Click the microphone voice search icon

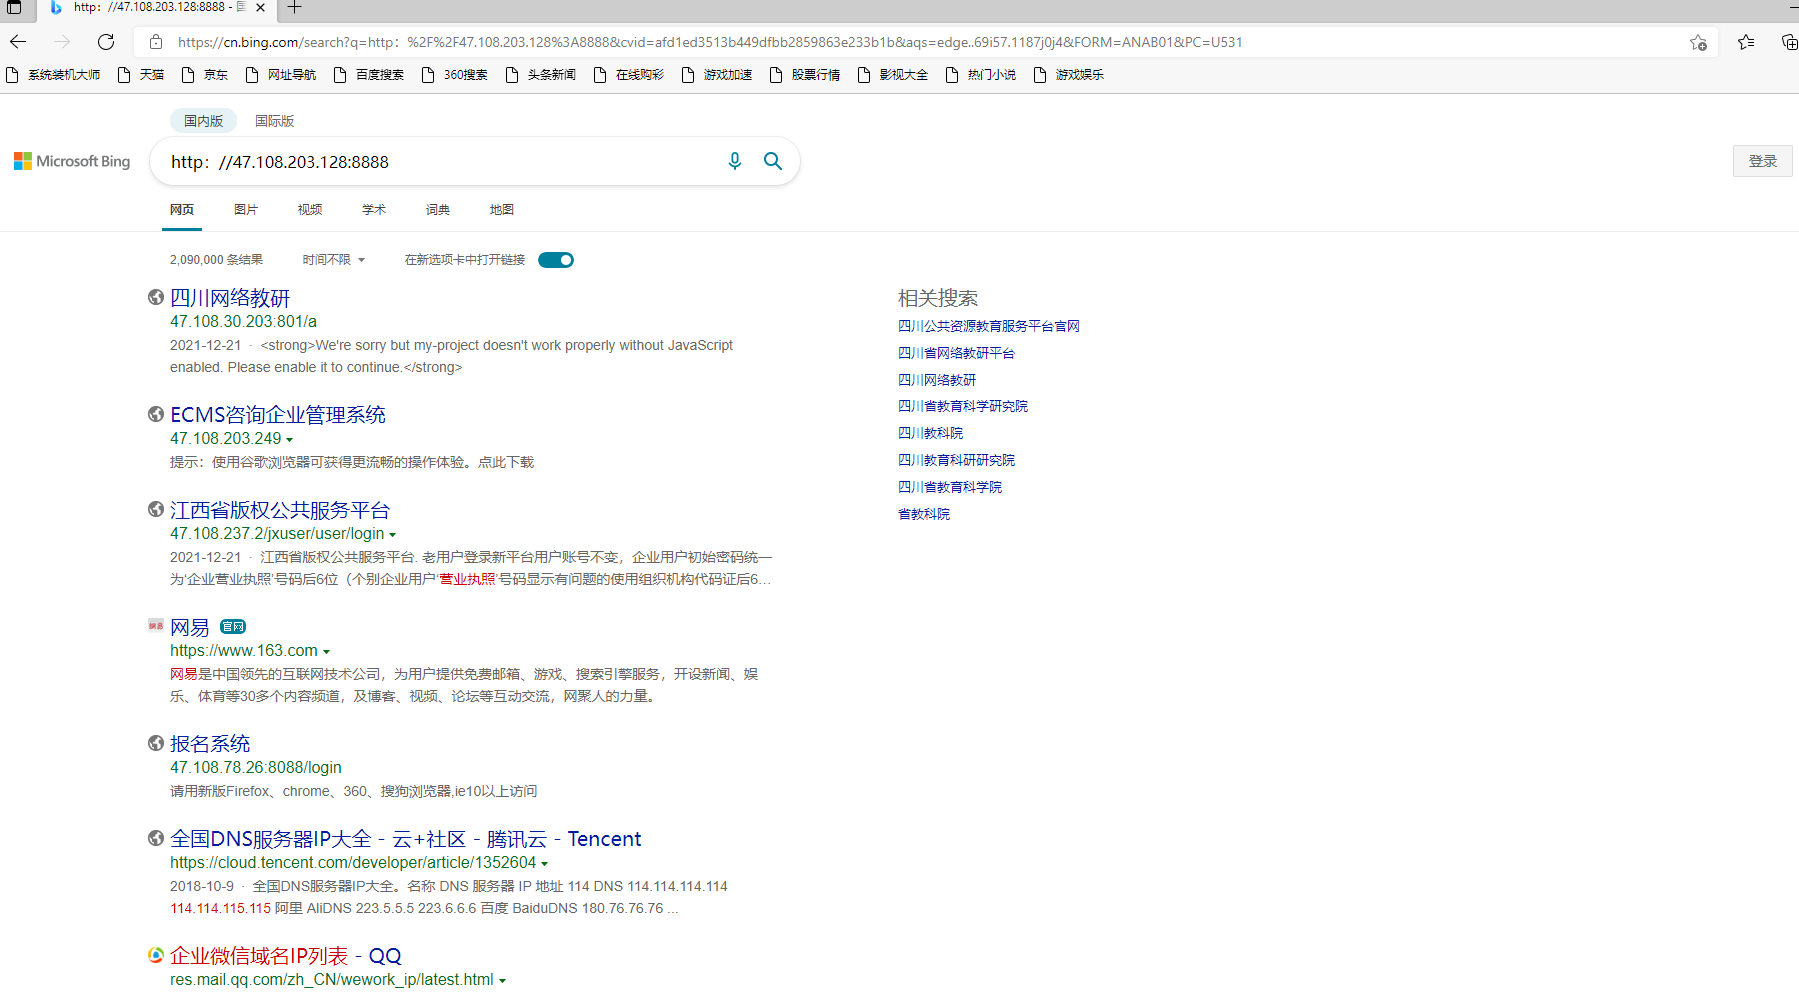735,161
